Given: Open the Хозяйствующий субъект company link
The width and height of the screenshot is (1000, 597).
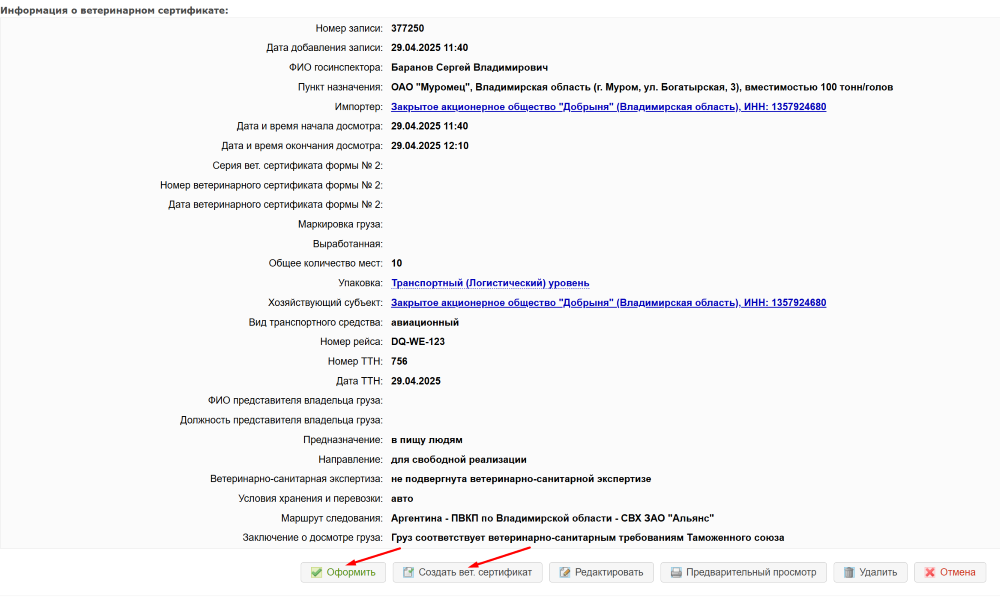Looking at the screenshot, I should (x=608, y=303).
